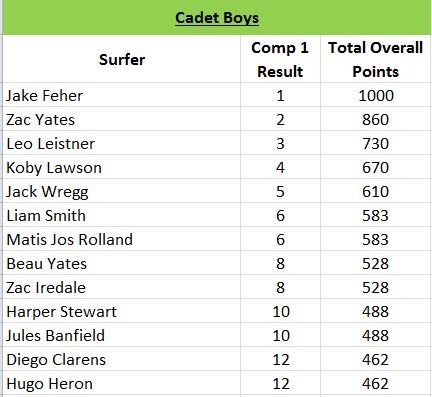Click the Jules Banfield cell

click(122, 335)
